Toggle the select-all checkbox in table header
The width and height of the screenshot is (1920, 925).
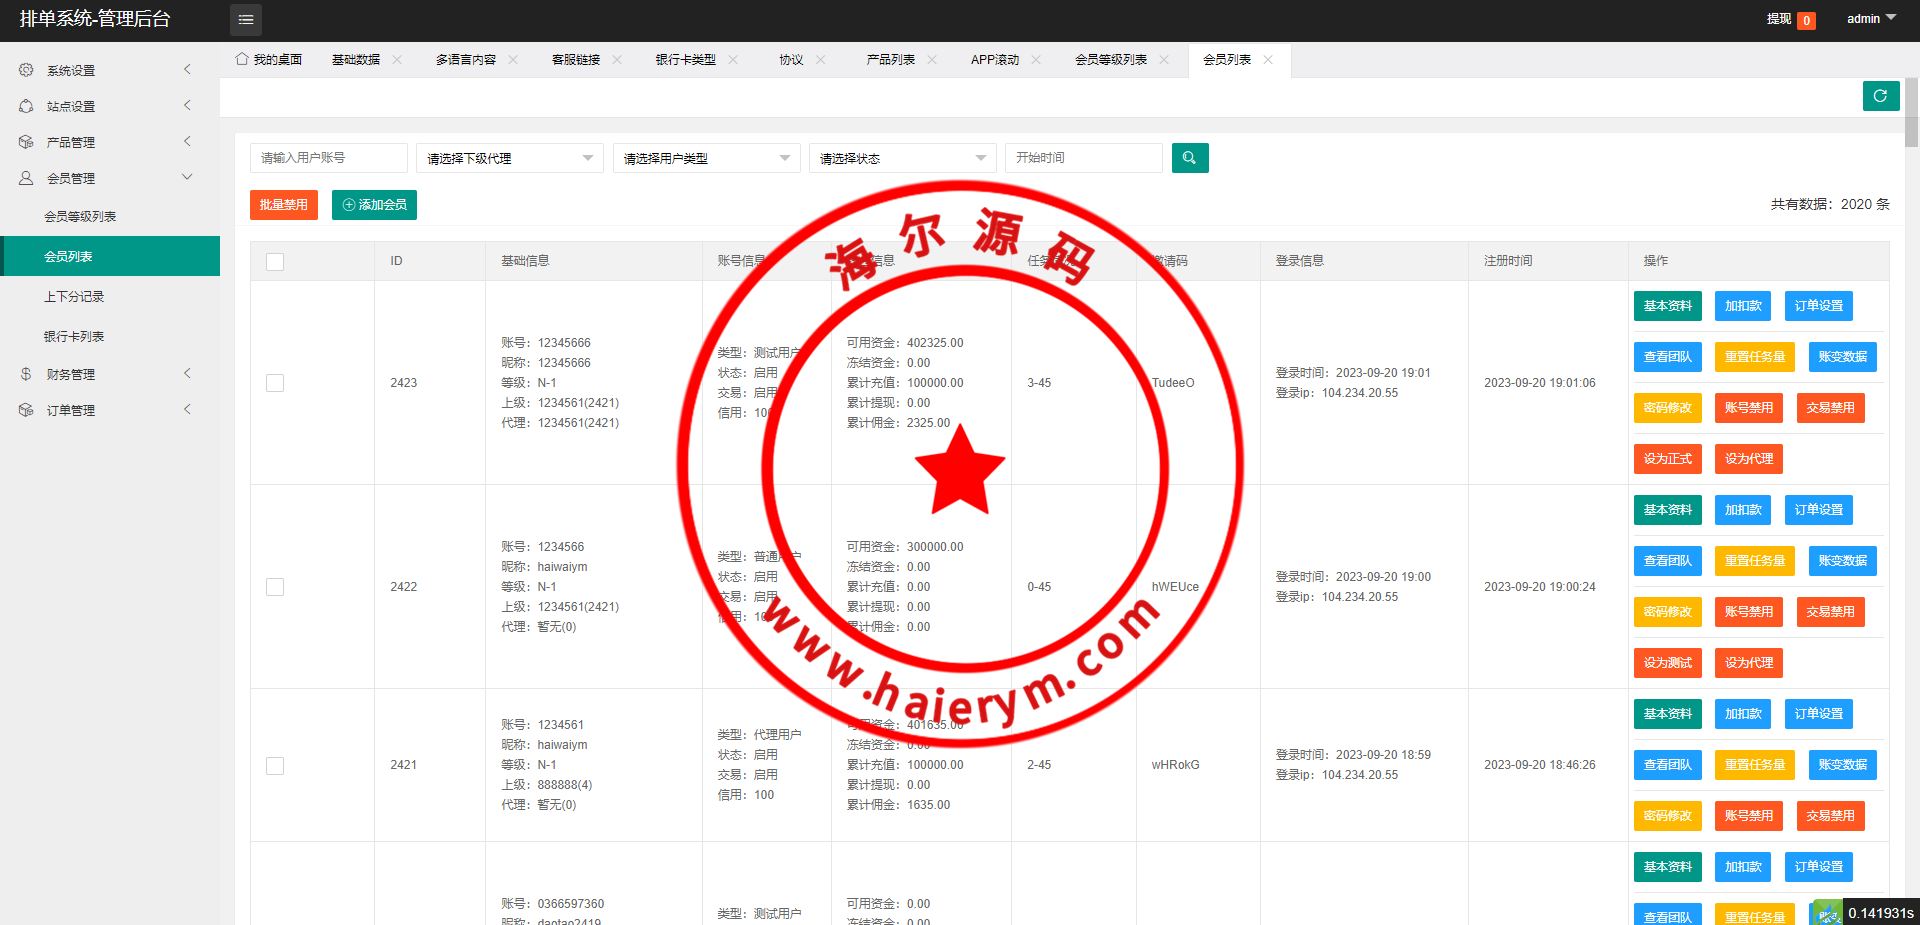[275, 262]
